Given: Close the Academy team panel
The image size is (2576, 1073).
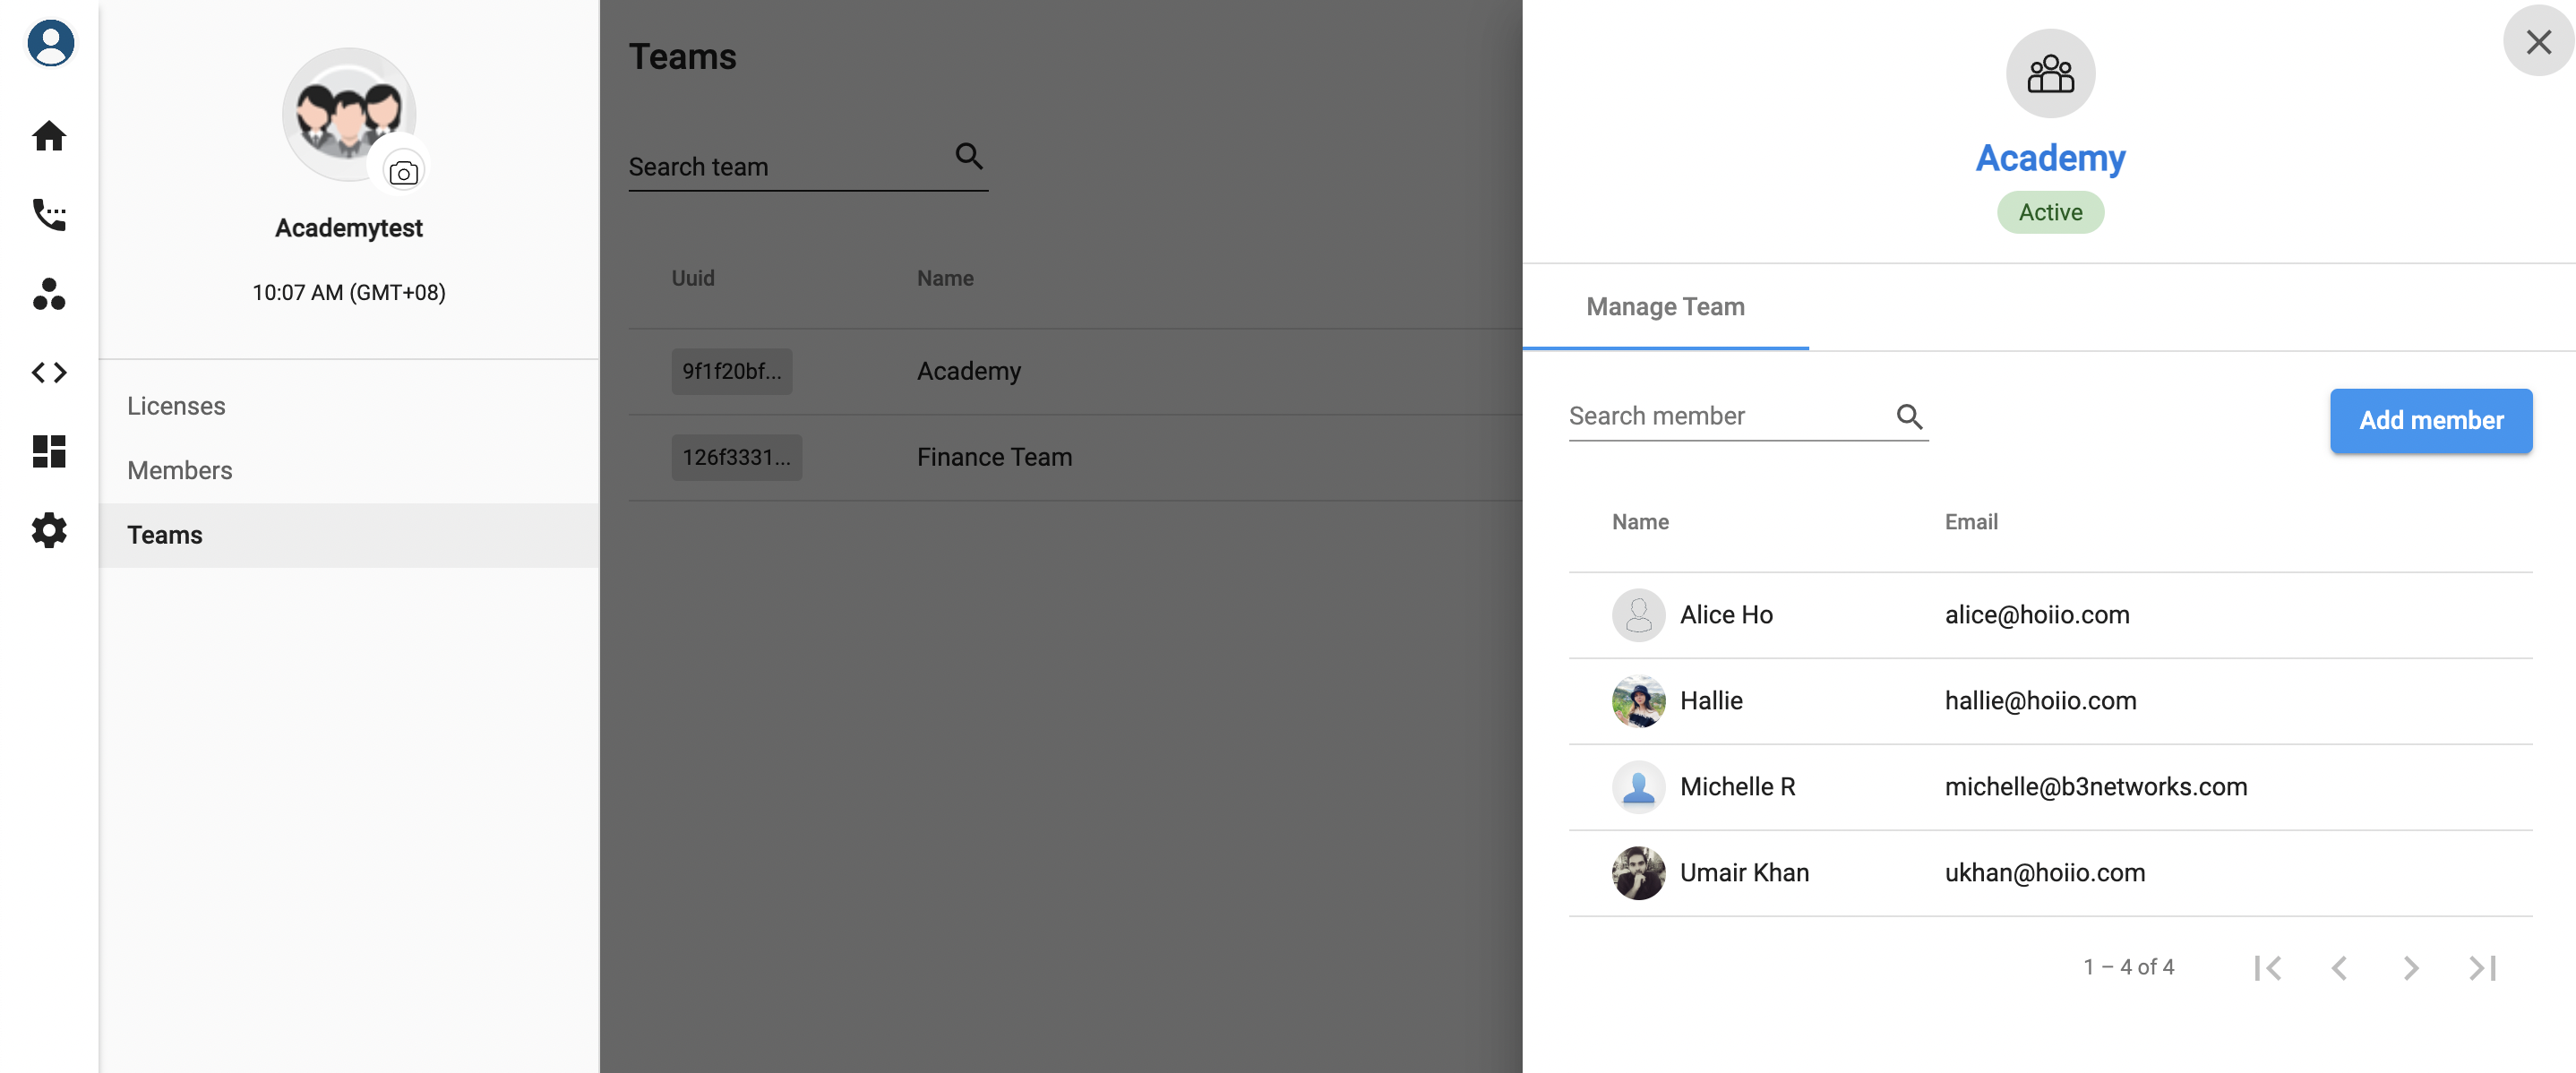Looking at the screenshot, I should pyautogui.click(x=2538, y=41).
